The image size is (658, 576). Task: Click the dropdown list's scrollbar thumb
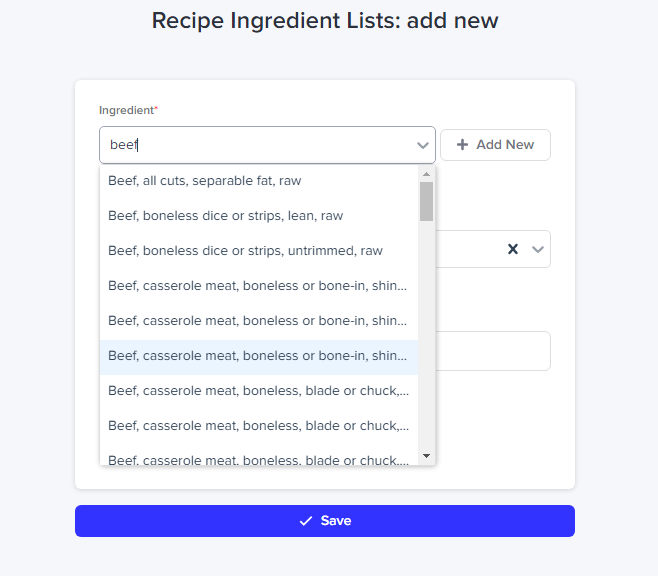click(426, 201)
